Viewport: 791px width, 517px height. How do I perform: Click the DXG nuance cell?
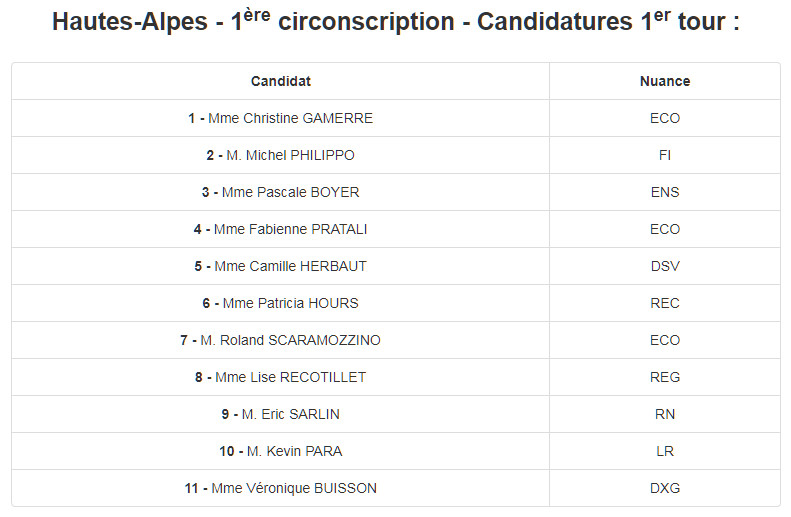pos(665,488)
